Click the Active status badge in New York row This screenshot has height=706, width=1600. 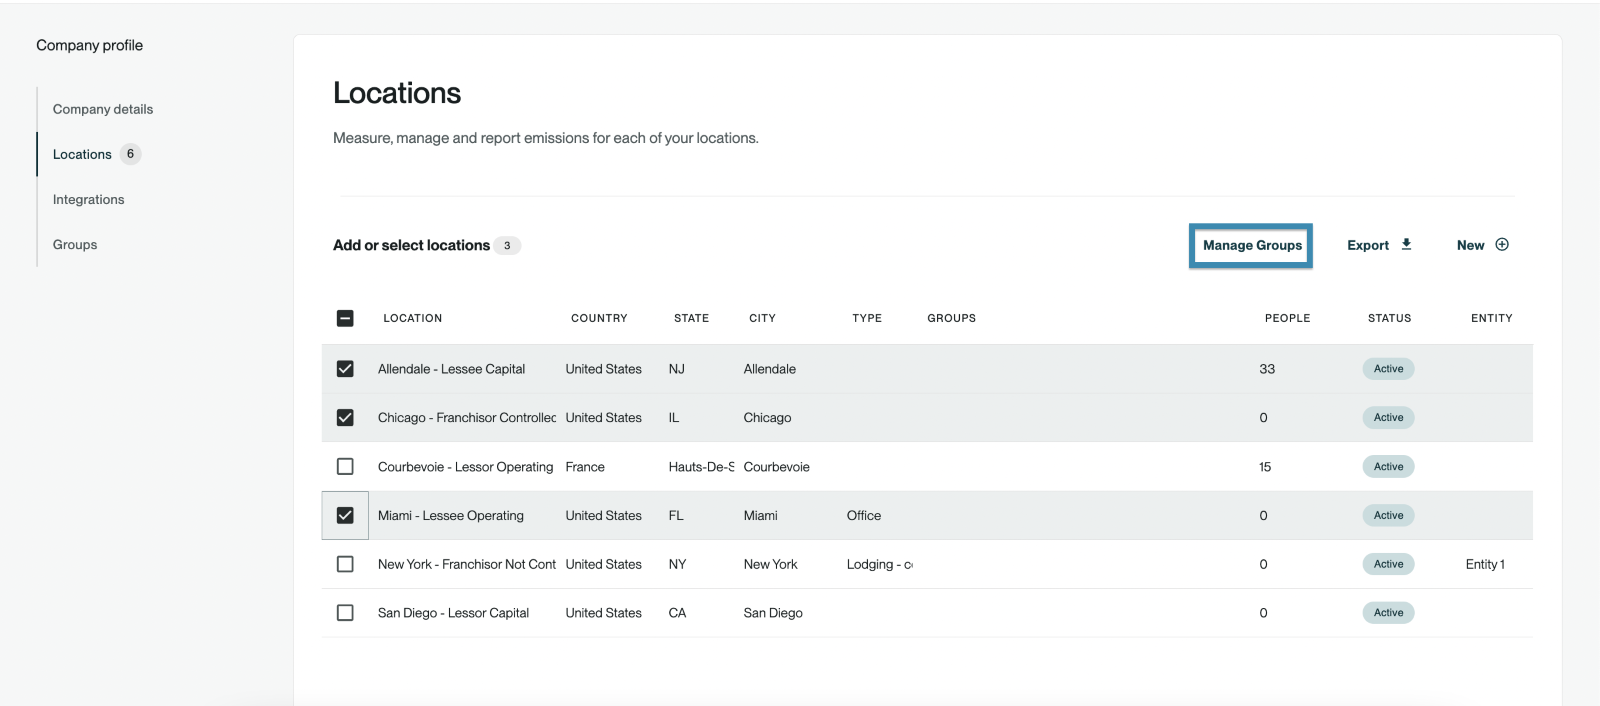pos(1388,564)
